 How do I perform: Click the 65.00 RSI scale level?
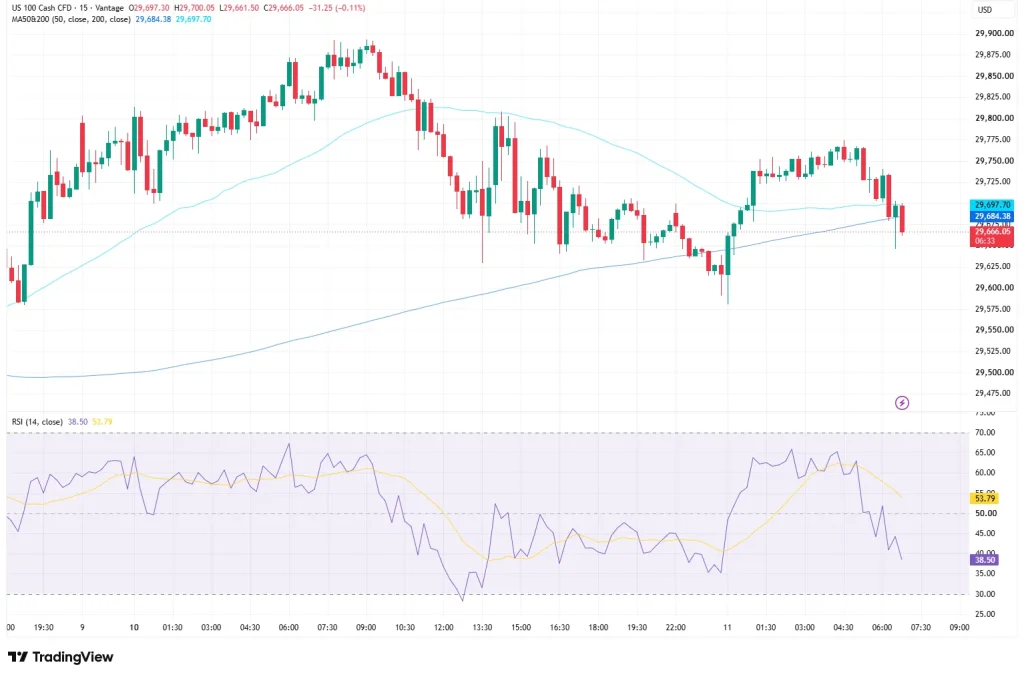coord(985,452)
